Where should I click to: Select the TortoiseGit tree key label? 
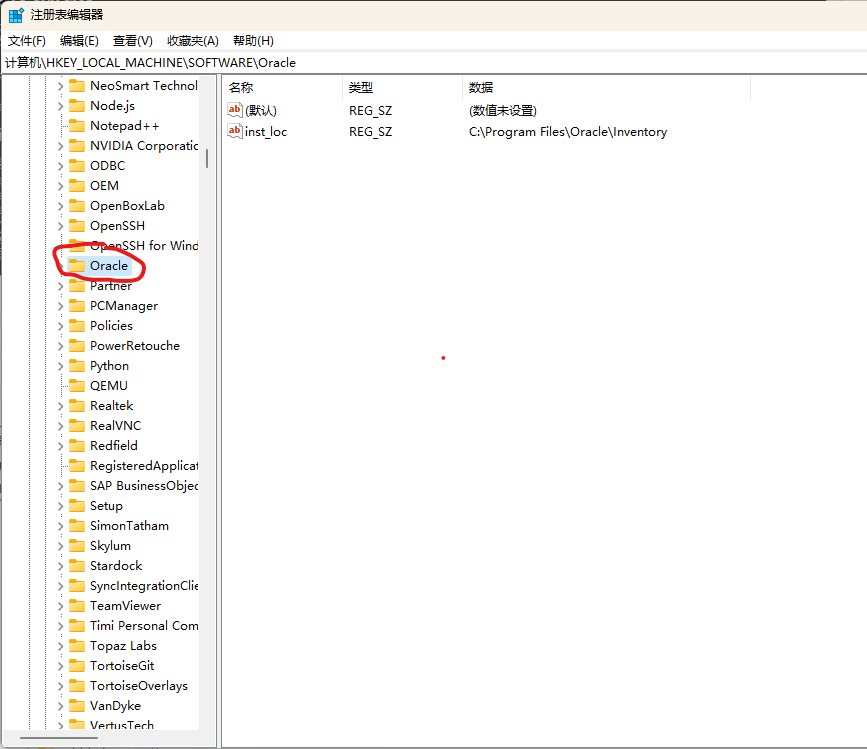click(x=122, y=666)
